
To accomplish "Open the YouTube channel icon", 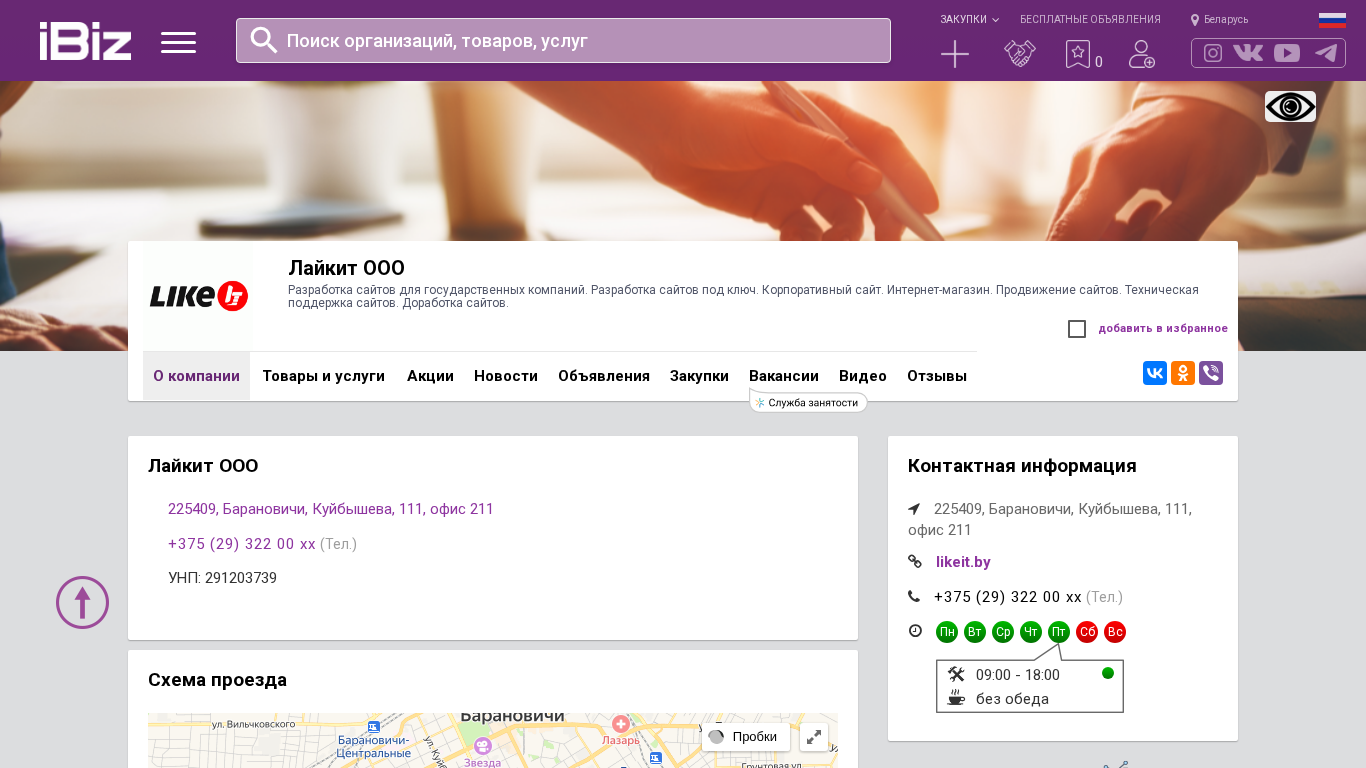I will click(x=1287, y=53).
